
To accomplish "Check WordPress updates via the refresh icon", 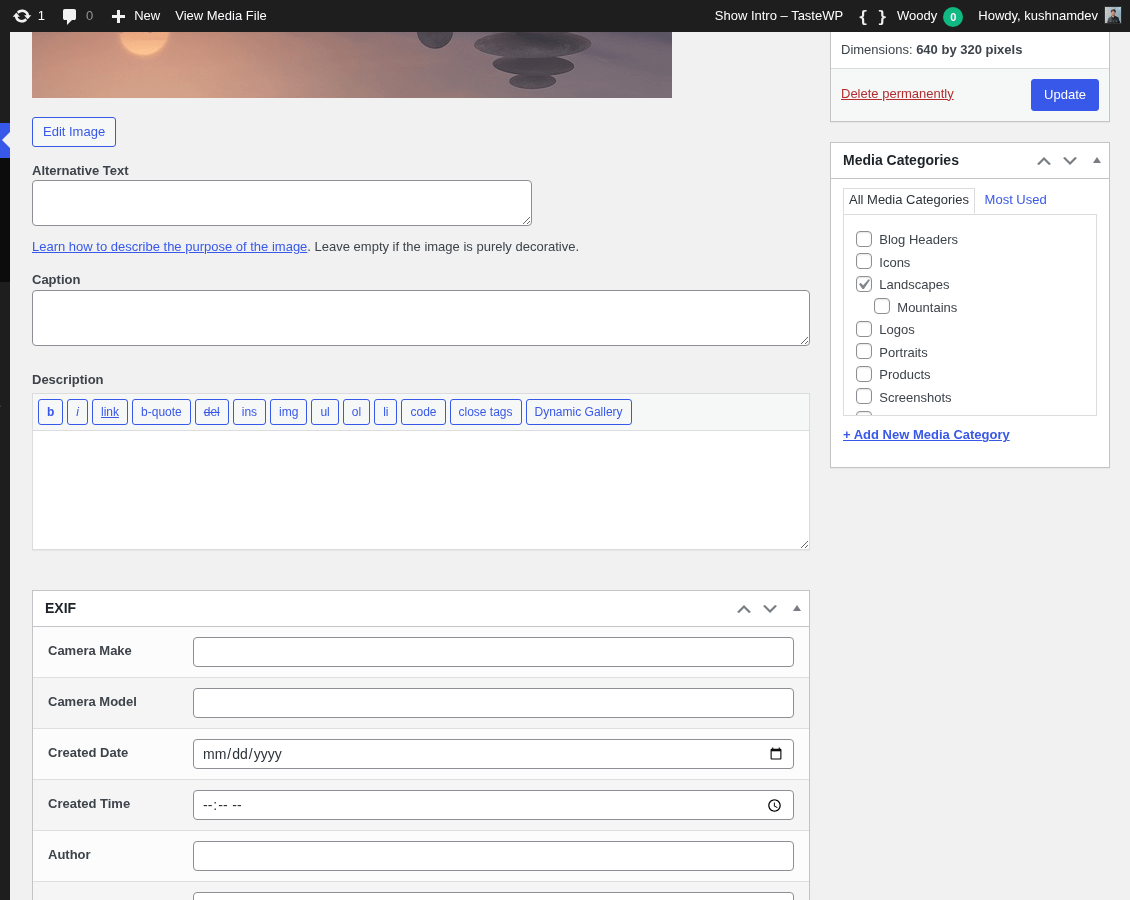I will [x=21, y=15].
